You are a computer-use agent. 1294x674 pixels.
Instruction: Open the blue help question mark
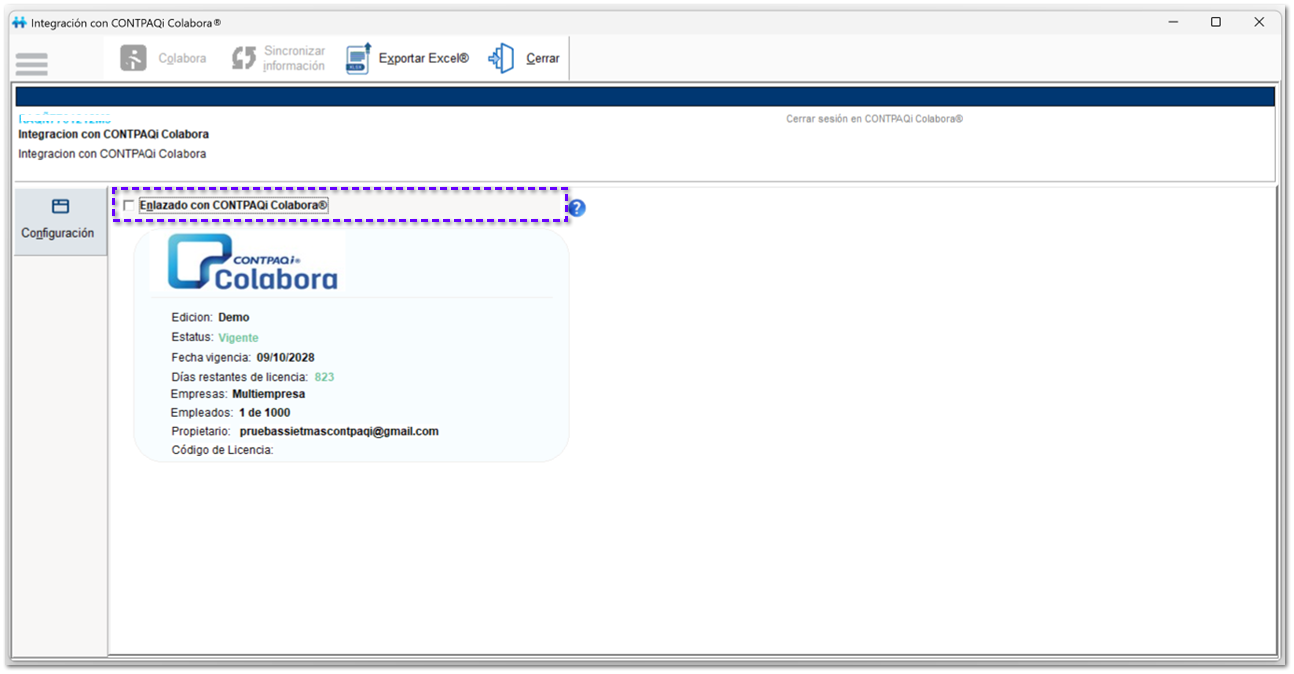tap(577, 208)
